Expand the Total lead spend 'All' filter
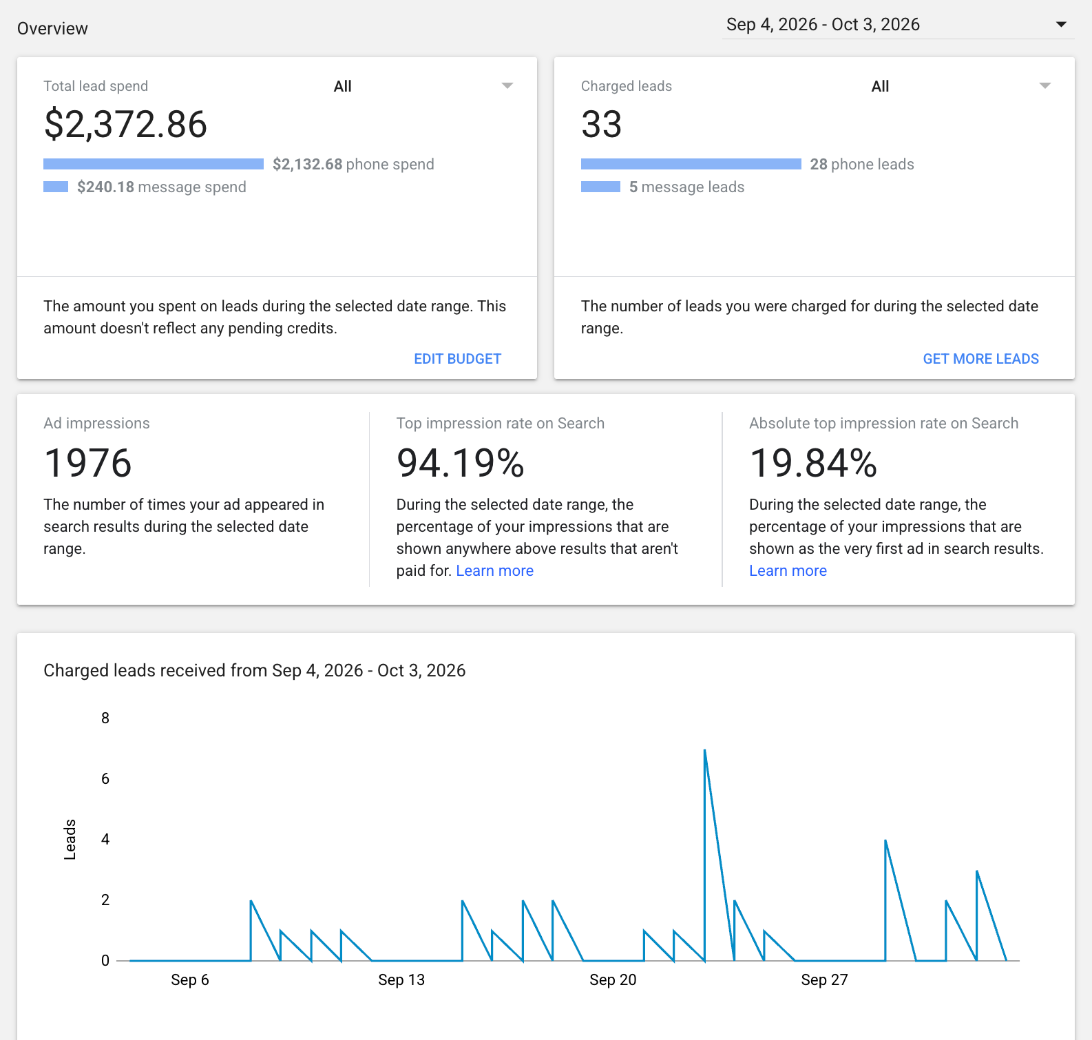Viewport: 1092px width, 1040px height. point(423,86)
